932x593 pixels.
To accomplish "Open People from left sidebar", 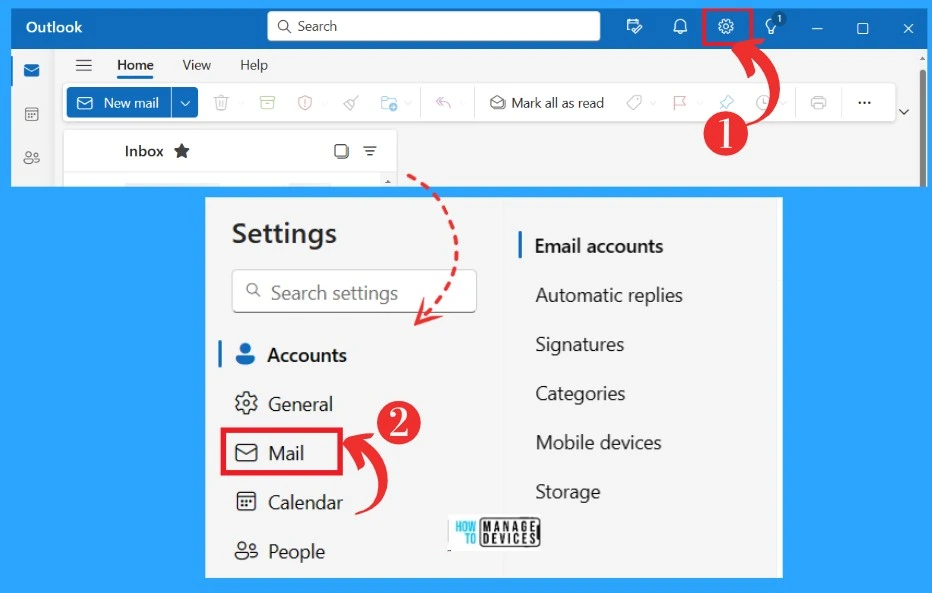I will coord(32,157).
